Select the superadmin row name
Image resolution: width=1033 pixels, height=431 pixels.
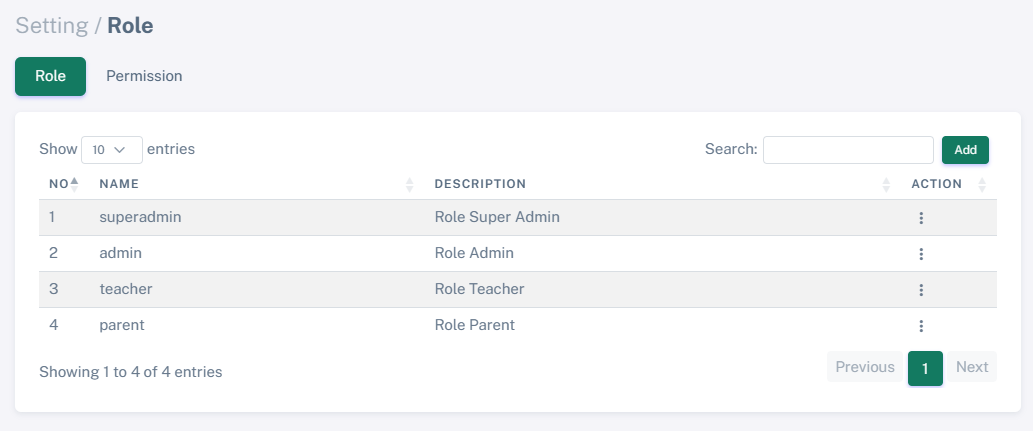(140, 217)
